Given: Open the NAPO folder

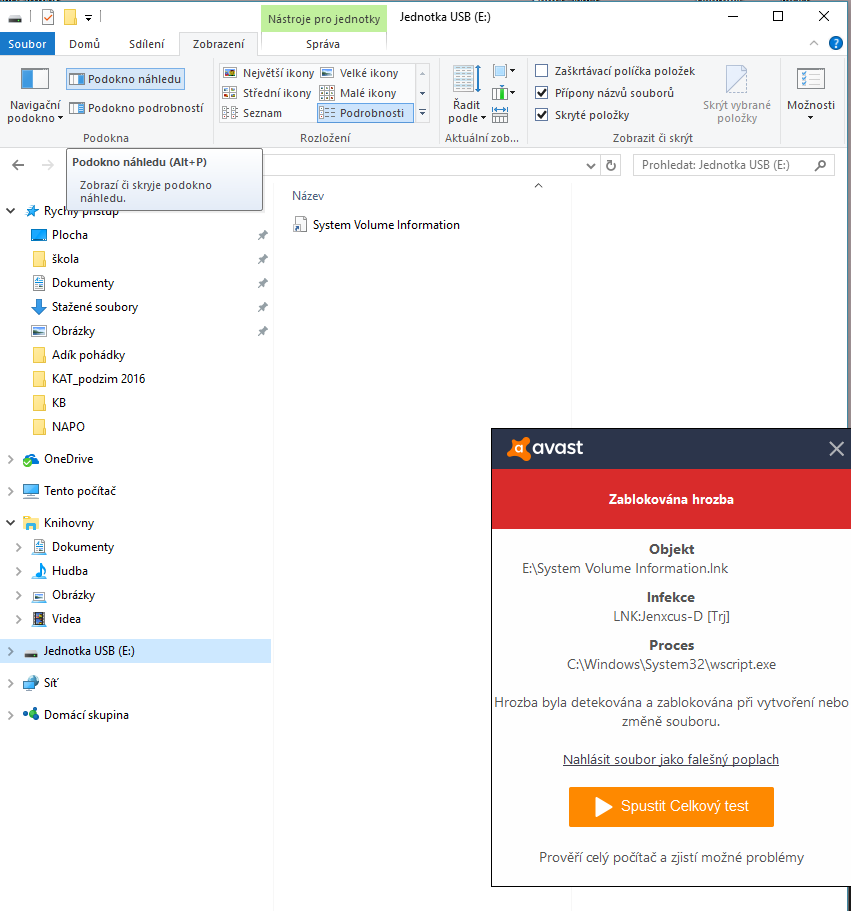Looking at the screenshot, I should point(68,426).
